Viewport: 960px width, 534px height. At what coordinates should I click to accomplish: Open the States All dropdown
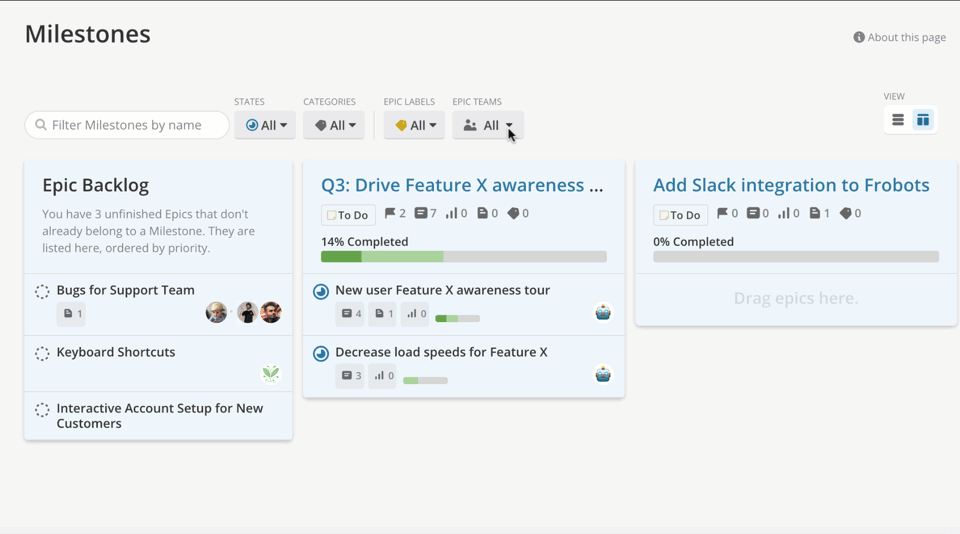point(265,125)
